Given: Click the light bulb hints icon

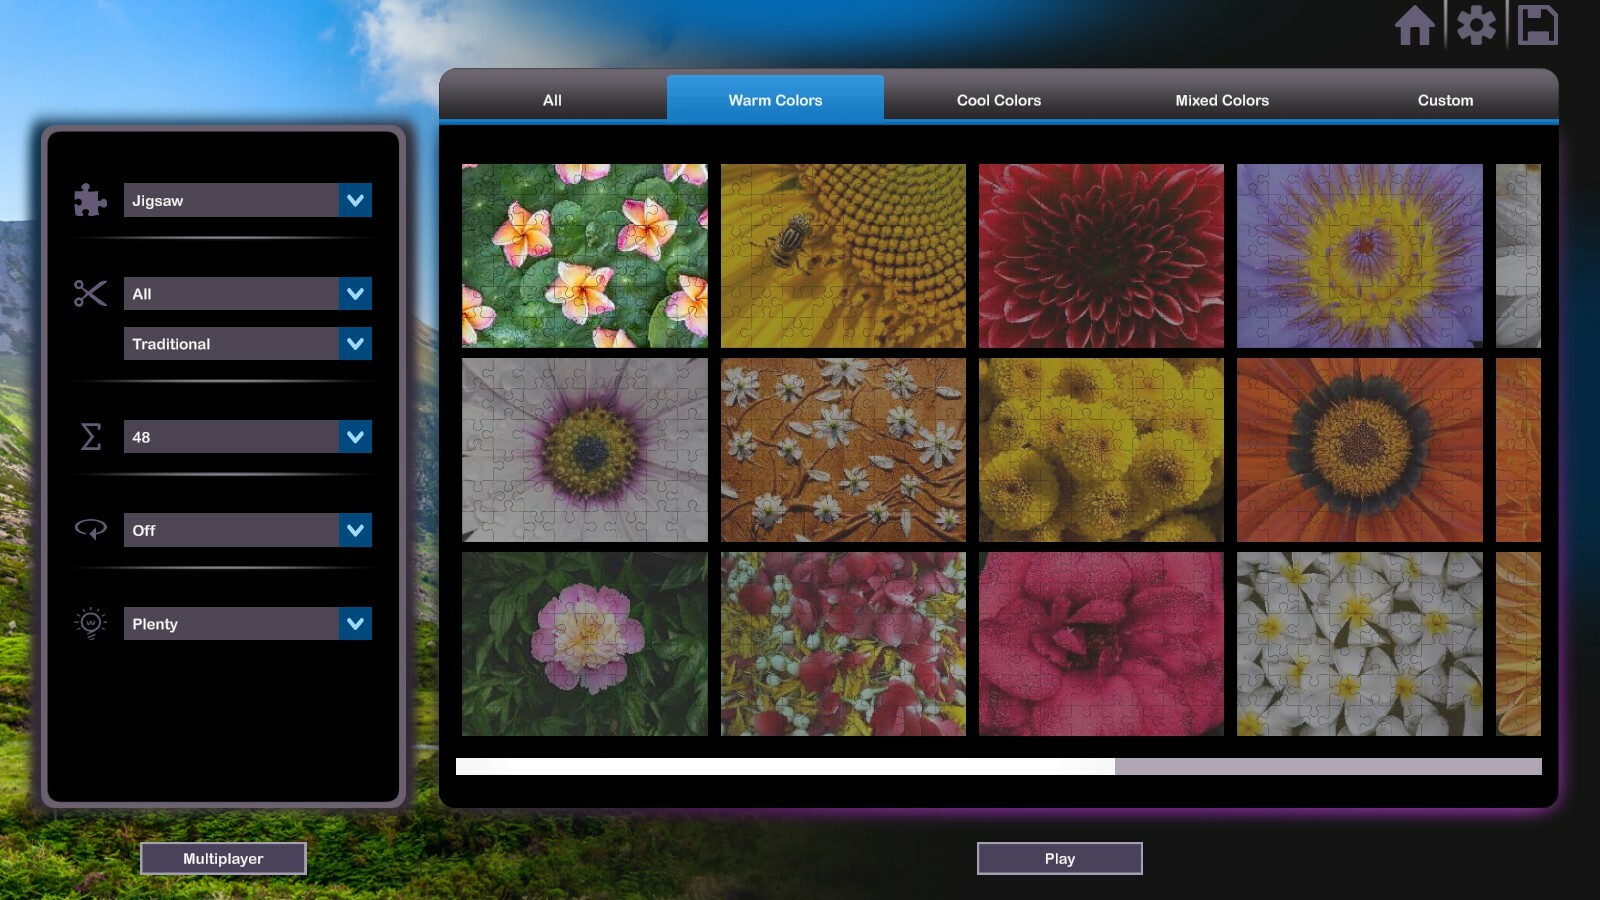Looking at the screenshot, I should pos(89,623).
